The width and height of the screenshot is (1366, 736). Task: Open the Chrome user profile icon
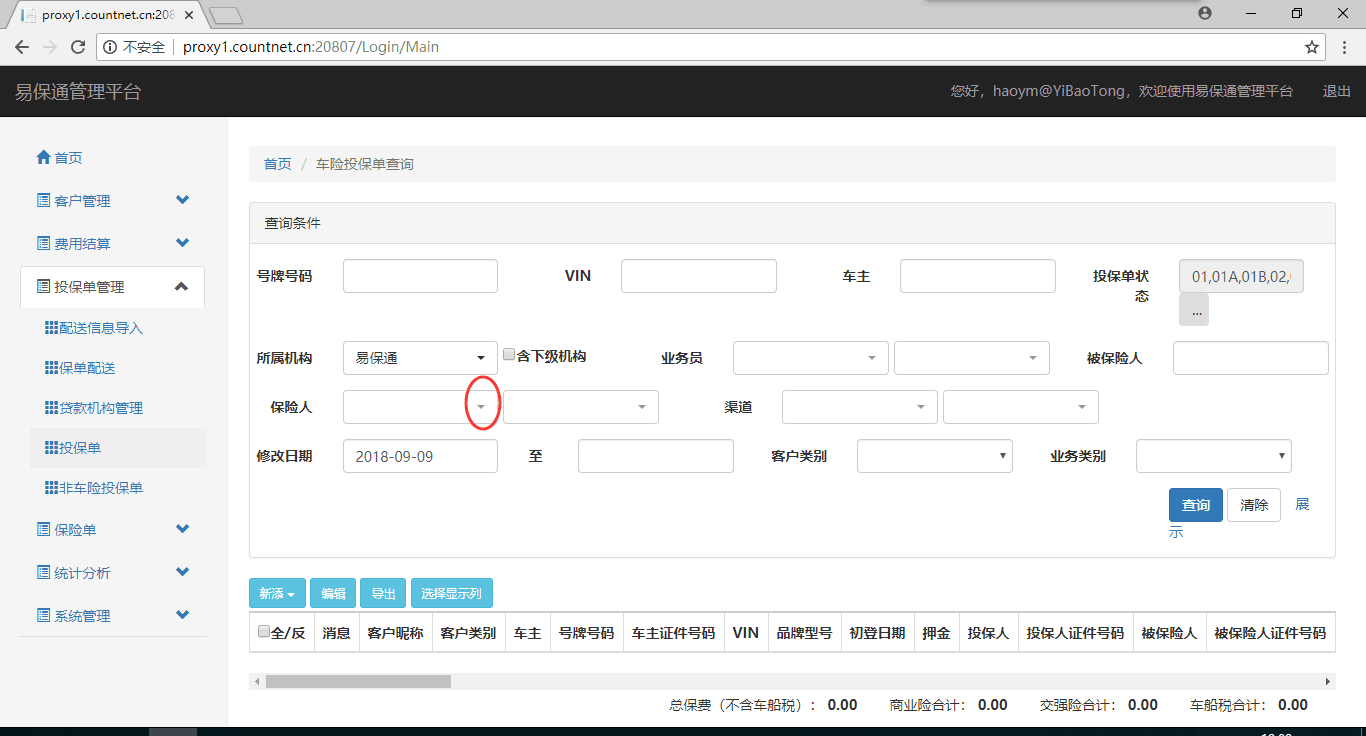pos(1205,13)
